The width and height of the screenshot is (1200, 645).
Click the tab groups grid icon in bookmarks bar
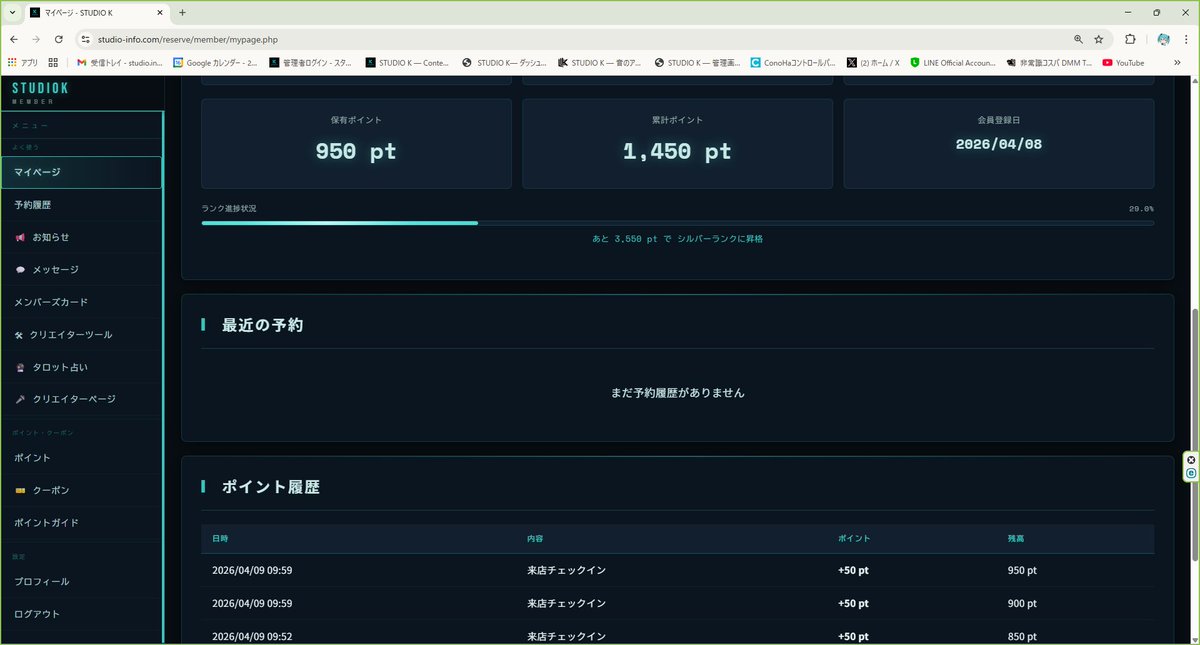pyautogui.click(x=53, y=62)
